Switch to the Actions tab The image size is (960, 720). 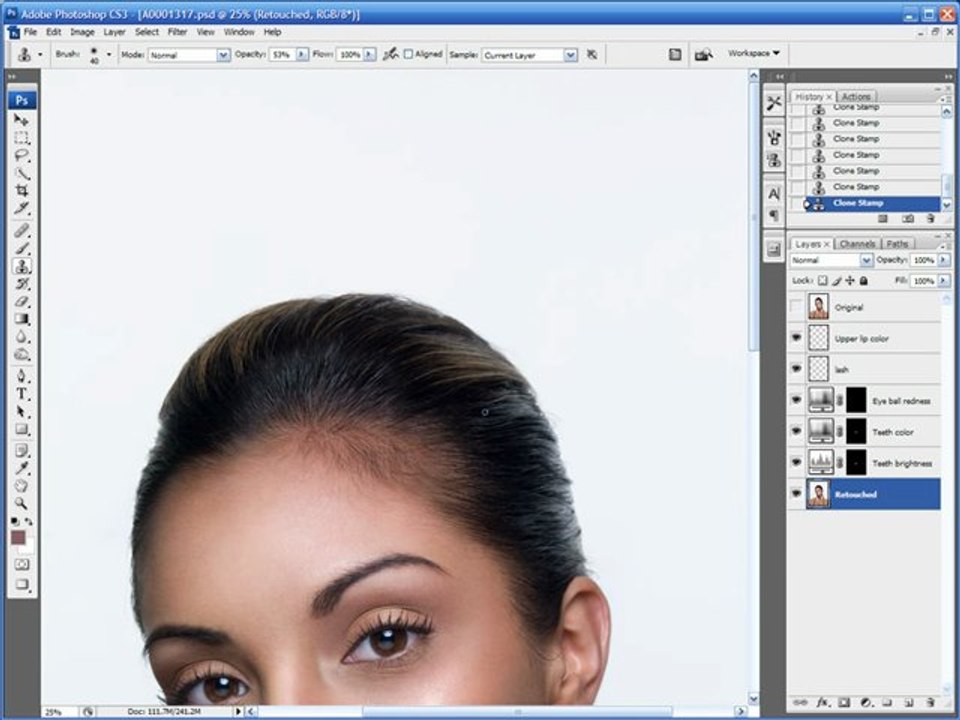point(856,97)
